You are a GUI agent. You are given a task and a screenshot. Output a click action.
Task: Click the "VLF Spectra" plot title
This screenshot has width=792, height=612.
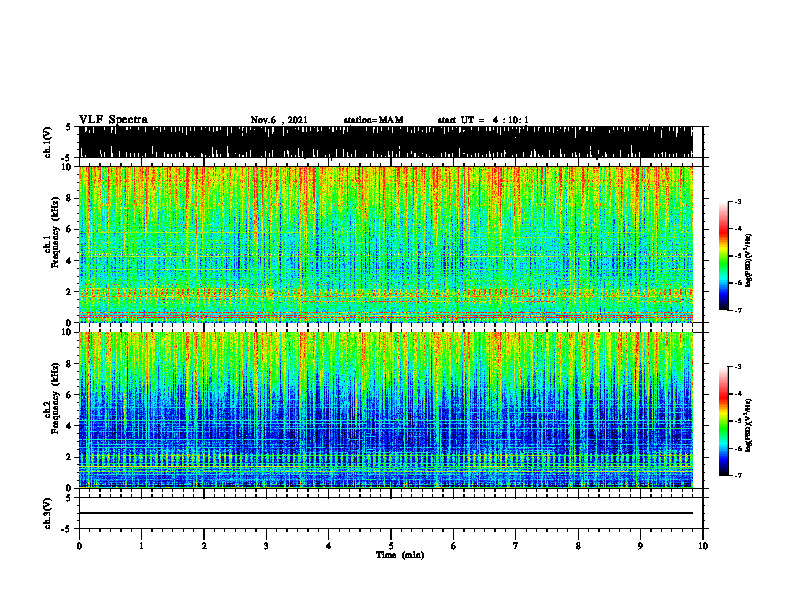[113, 120]
